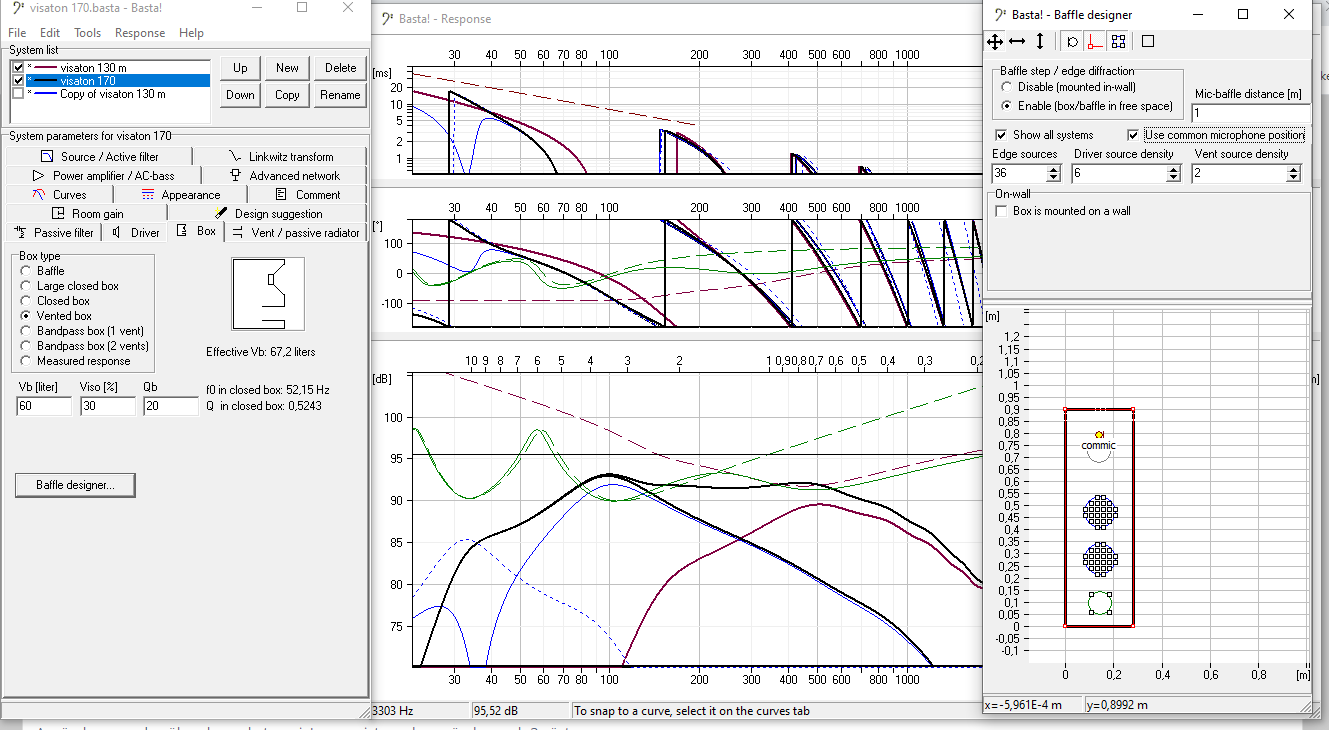Open the Edit menu
This screenshot has width=1329, height=730.
[x=50, y=33]
